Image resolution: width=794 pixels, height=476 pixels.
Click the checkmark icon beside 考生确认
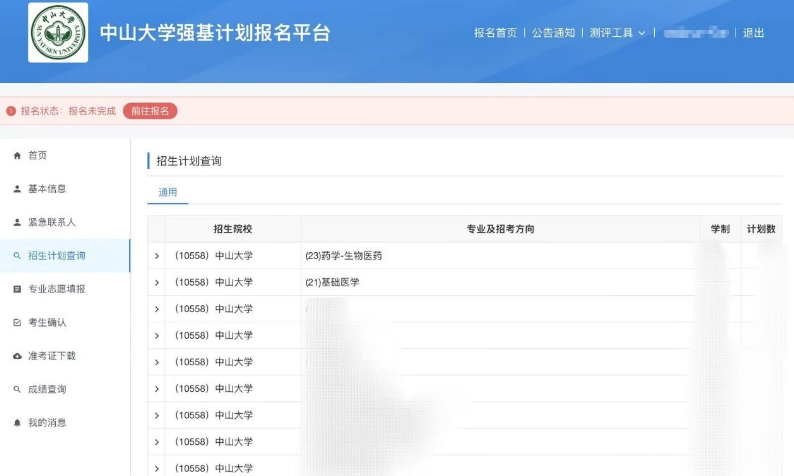pos(17,323)
